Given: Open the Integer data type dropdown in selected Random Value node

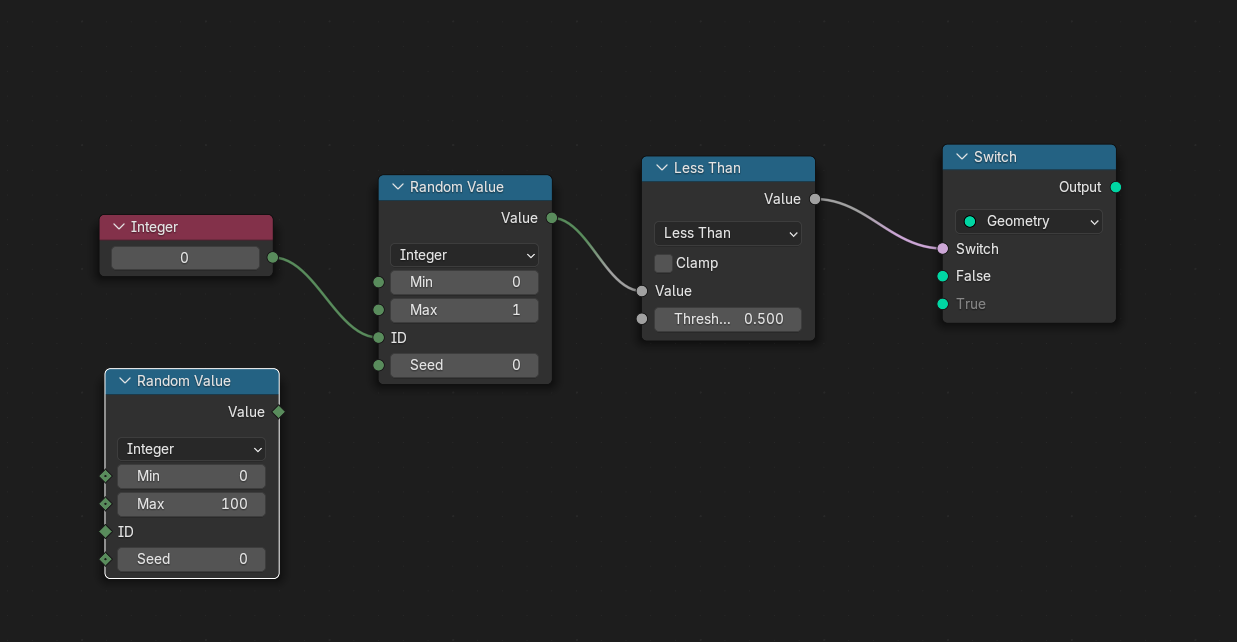Looking at the screenshot, I should tap(191, 449).
